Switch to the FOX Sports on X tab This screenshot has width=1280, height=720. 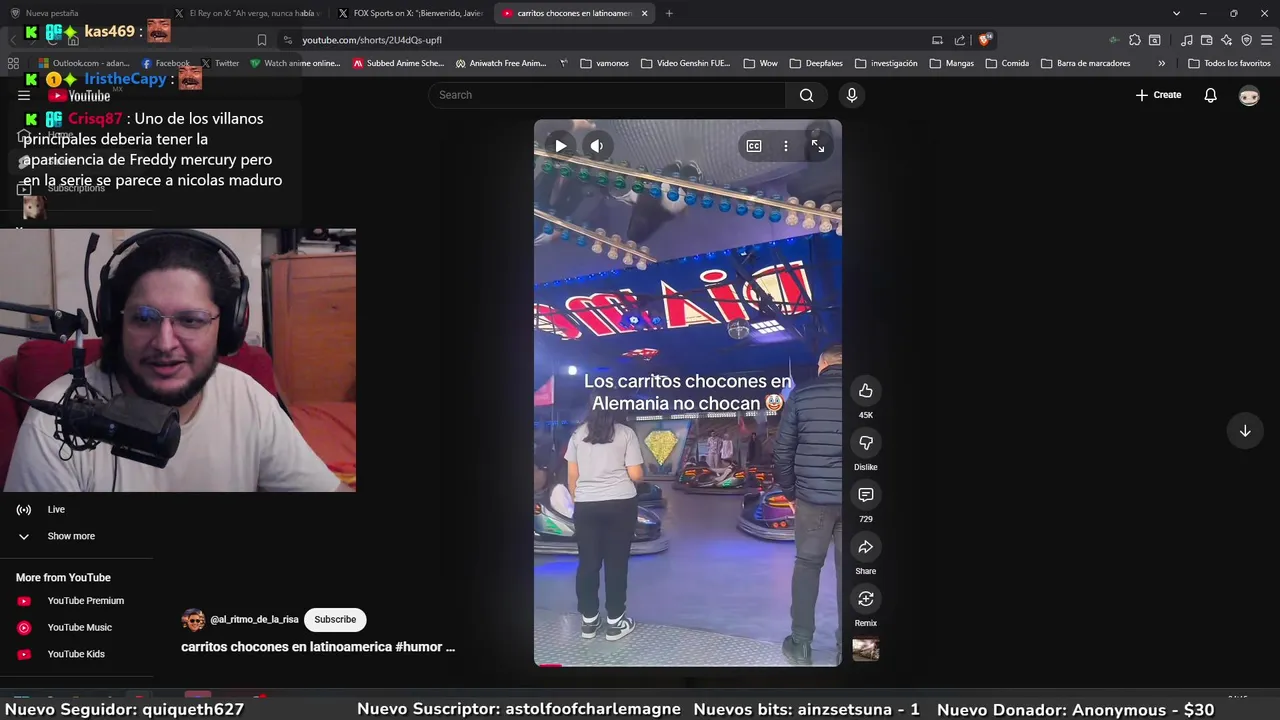tap(410, 13)
